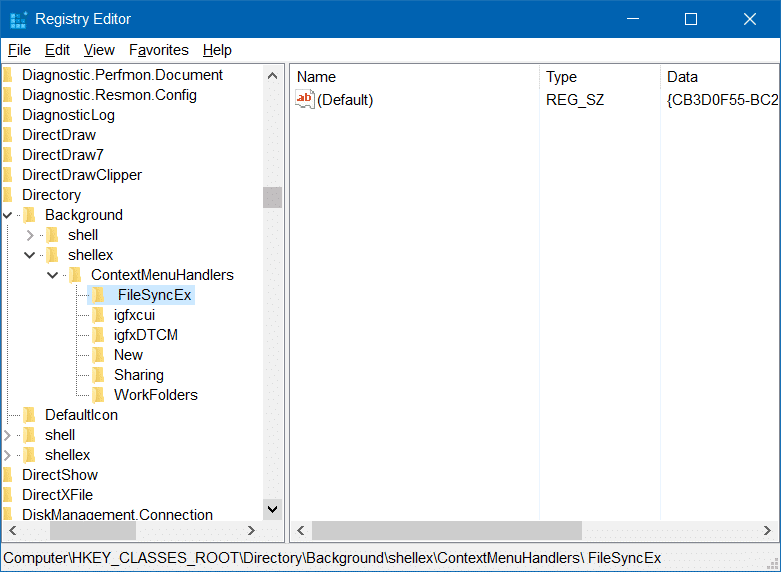Click the {CB3D0F55-BC2 data cell
This screenshot has height=572, width=781.
[x=722, y=100]
